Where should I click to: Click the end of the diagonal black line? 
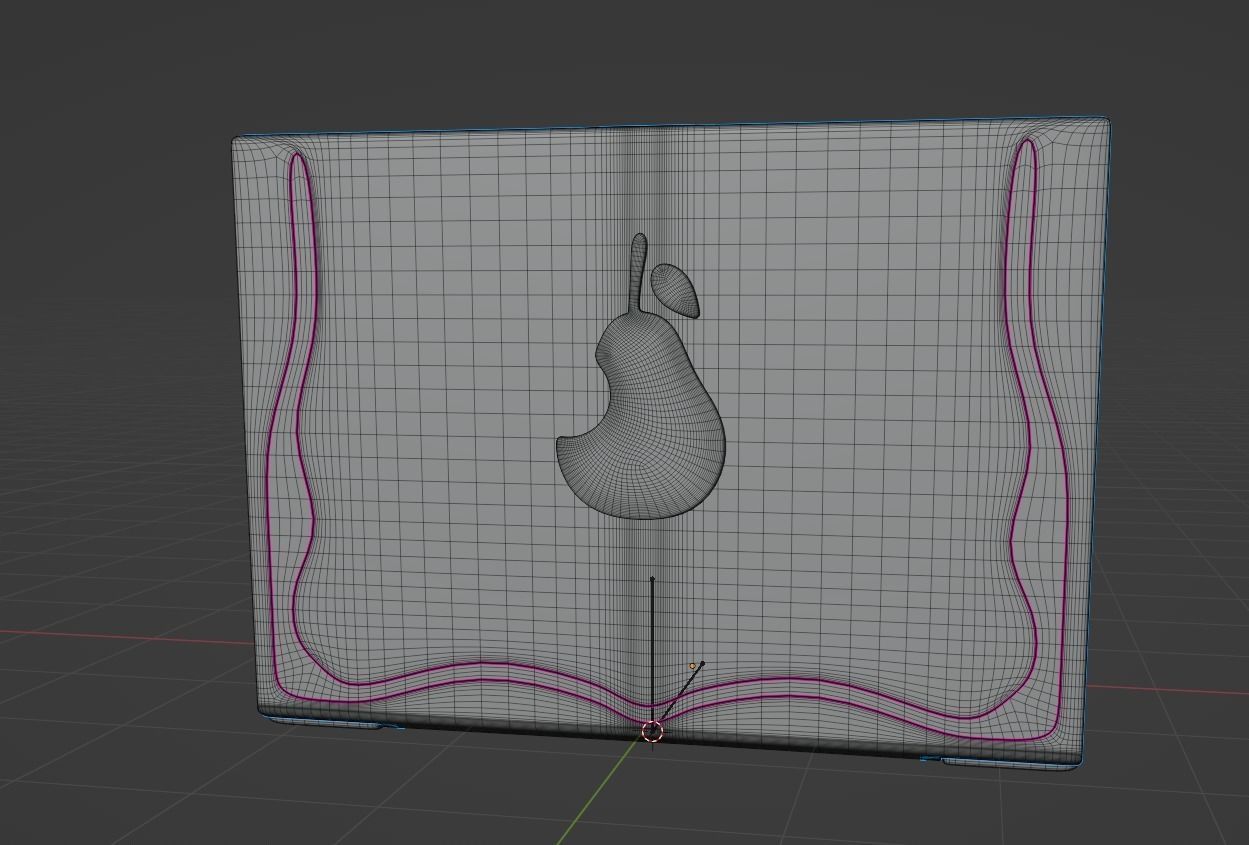coord(702,663)
